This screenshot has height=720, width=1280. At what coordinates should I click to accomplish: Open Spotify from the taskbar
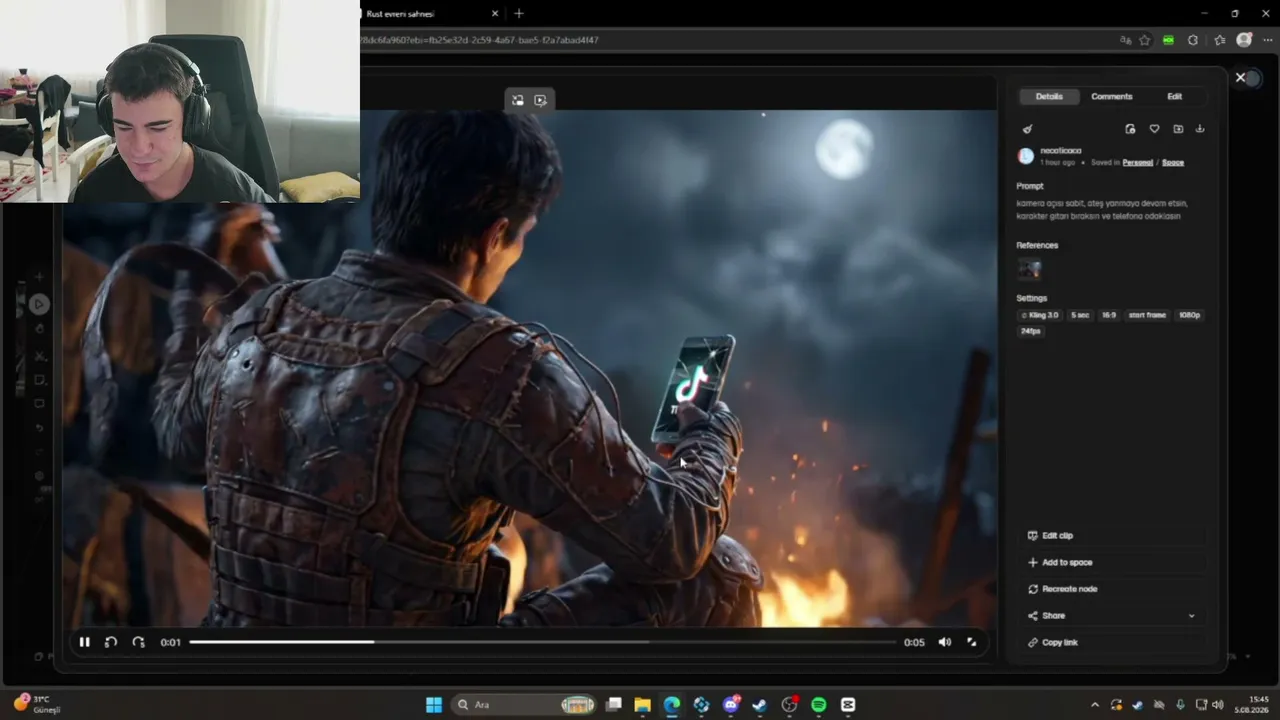819,705
